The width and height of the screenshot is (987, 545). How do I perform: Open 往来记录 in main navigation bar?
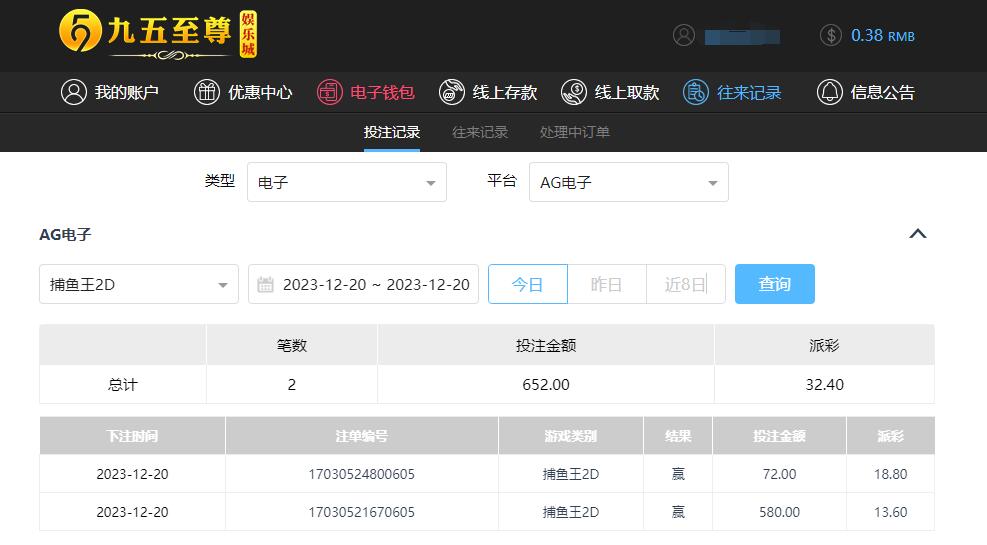point(732,93)
